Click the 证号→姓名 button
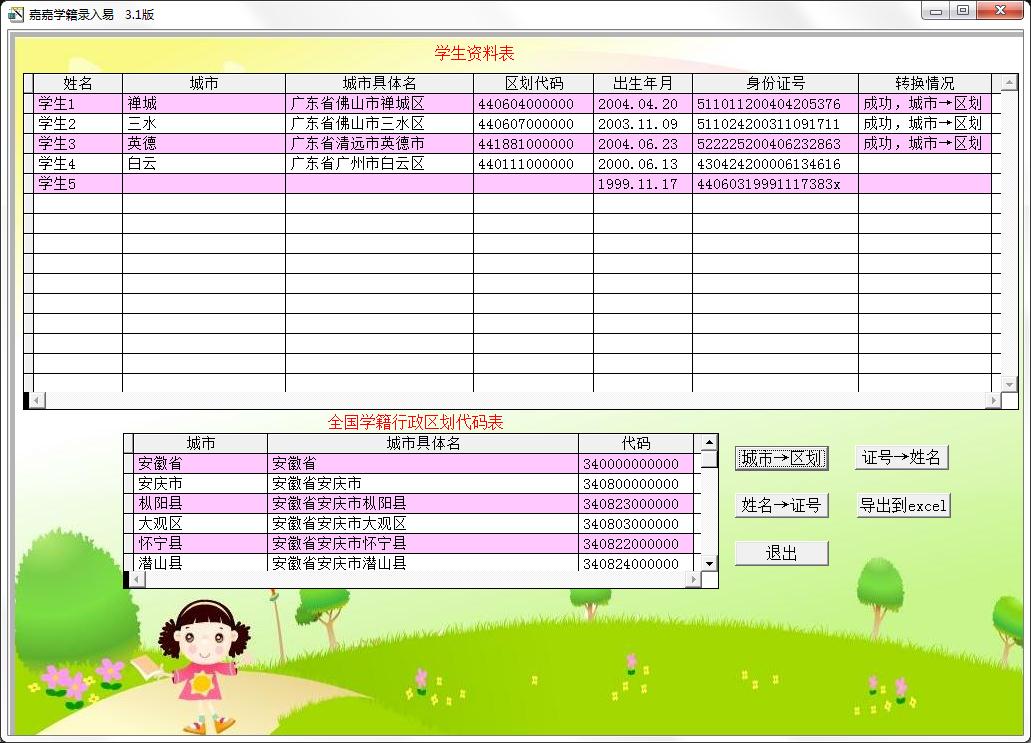 coord(901,457)
